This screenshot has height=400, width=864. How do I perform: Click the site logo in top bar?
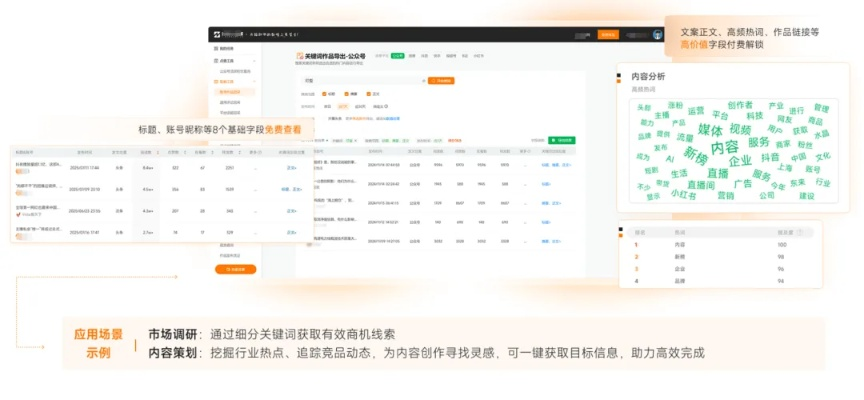point(218,34)
